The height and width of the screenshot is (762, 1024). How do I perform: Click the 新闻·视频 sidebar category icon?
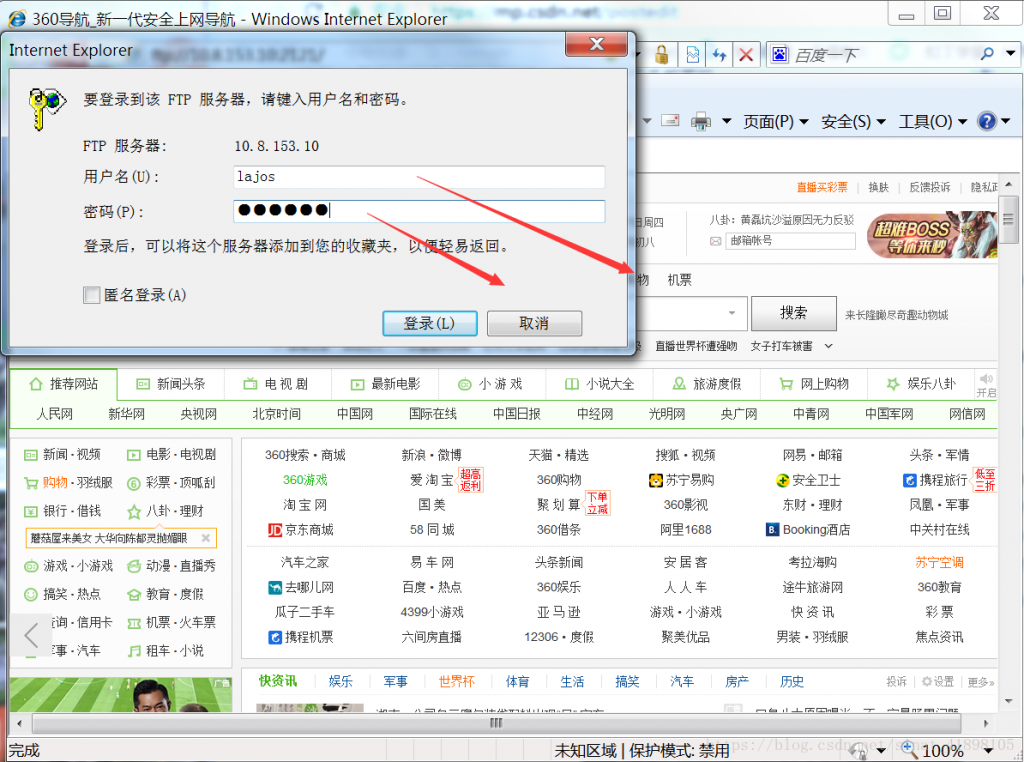click(x=31, y=454)
